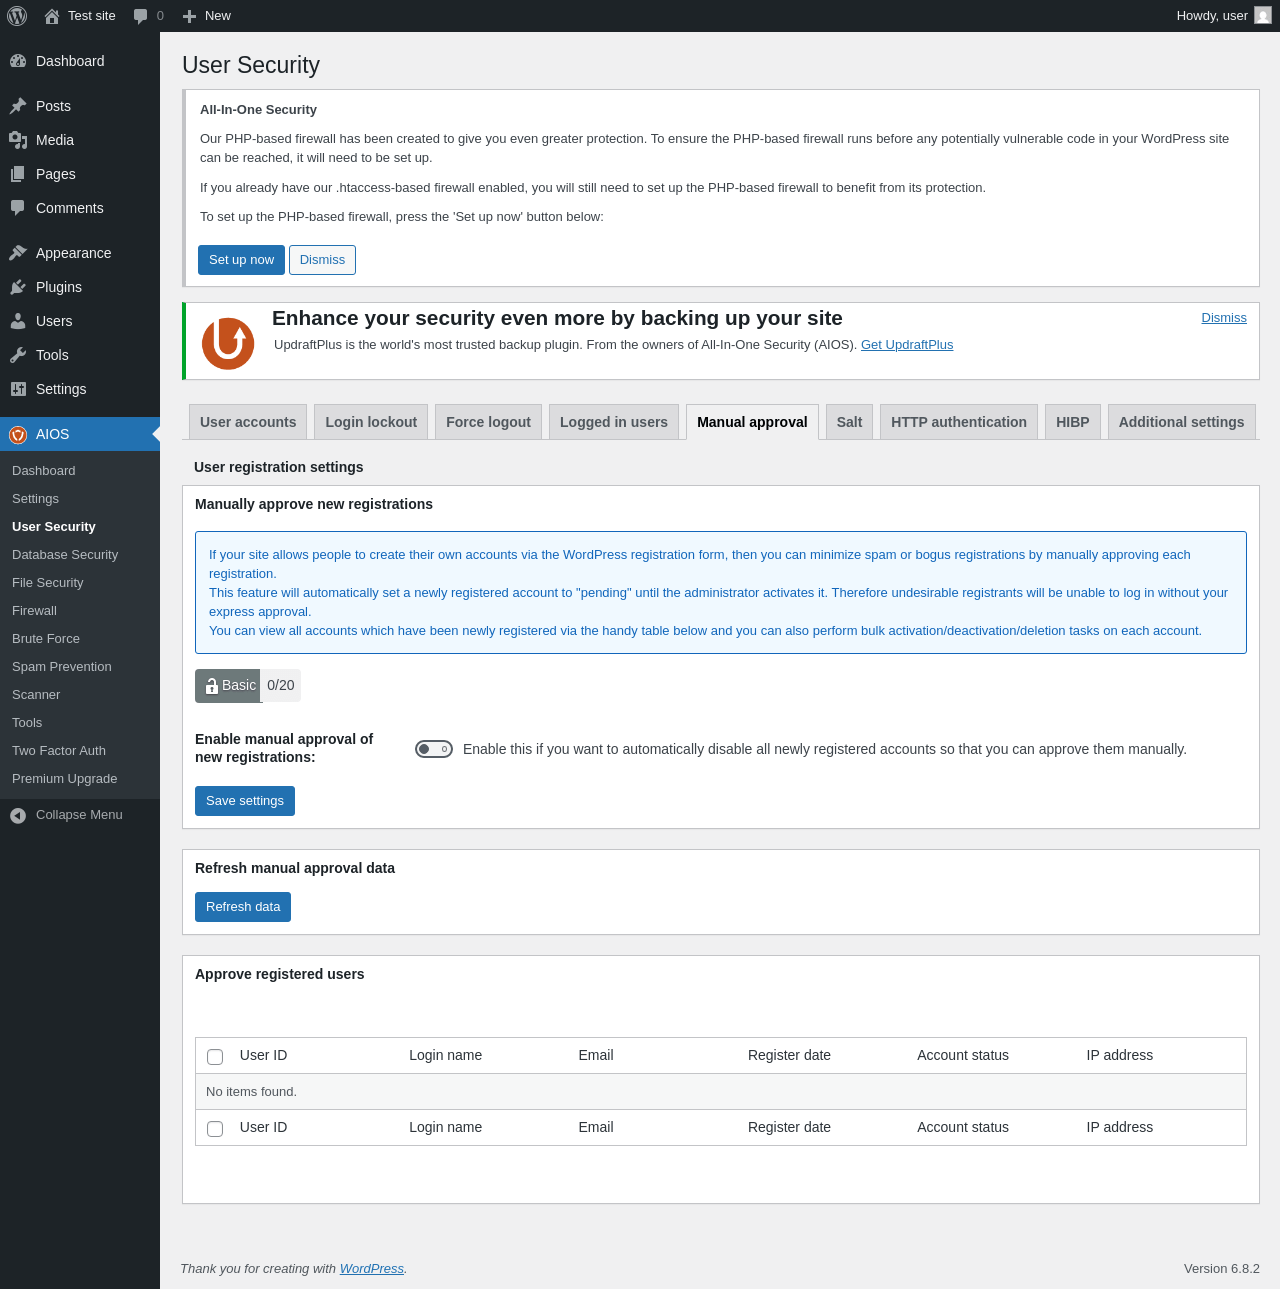This screenshot has width=1280, height=1289.
Task: Open the Plugins menu icon in sidebar
Action: pyautogui.click(x=18, y=287)
